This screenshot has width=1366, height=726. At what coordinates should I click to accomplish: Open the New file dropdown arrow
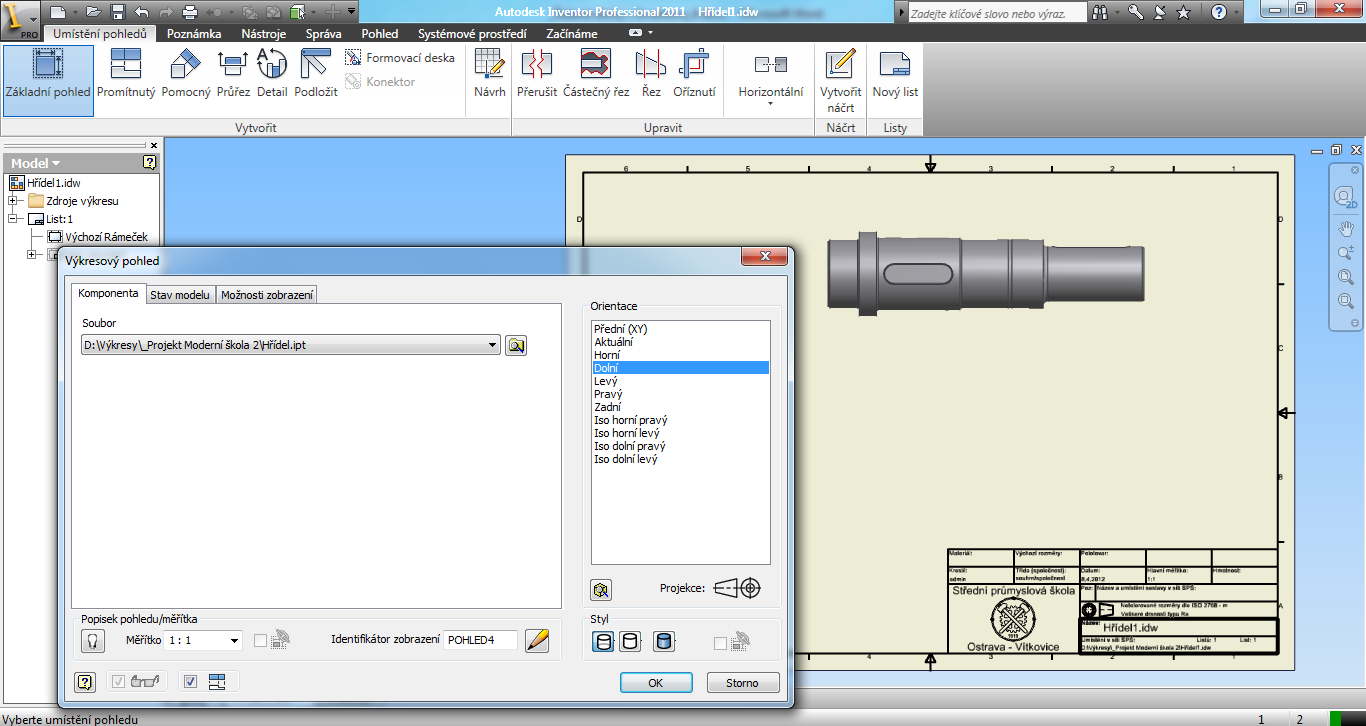point(74,12)
